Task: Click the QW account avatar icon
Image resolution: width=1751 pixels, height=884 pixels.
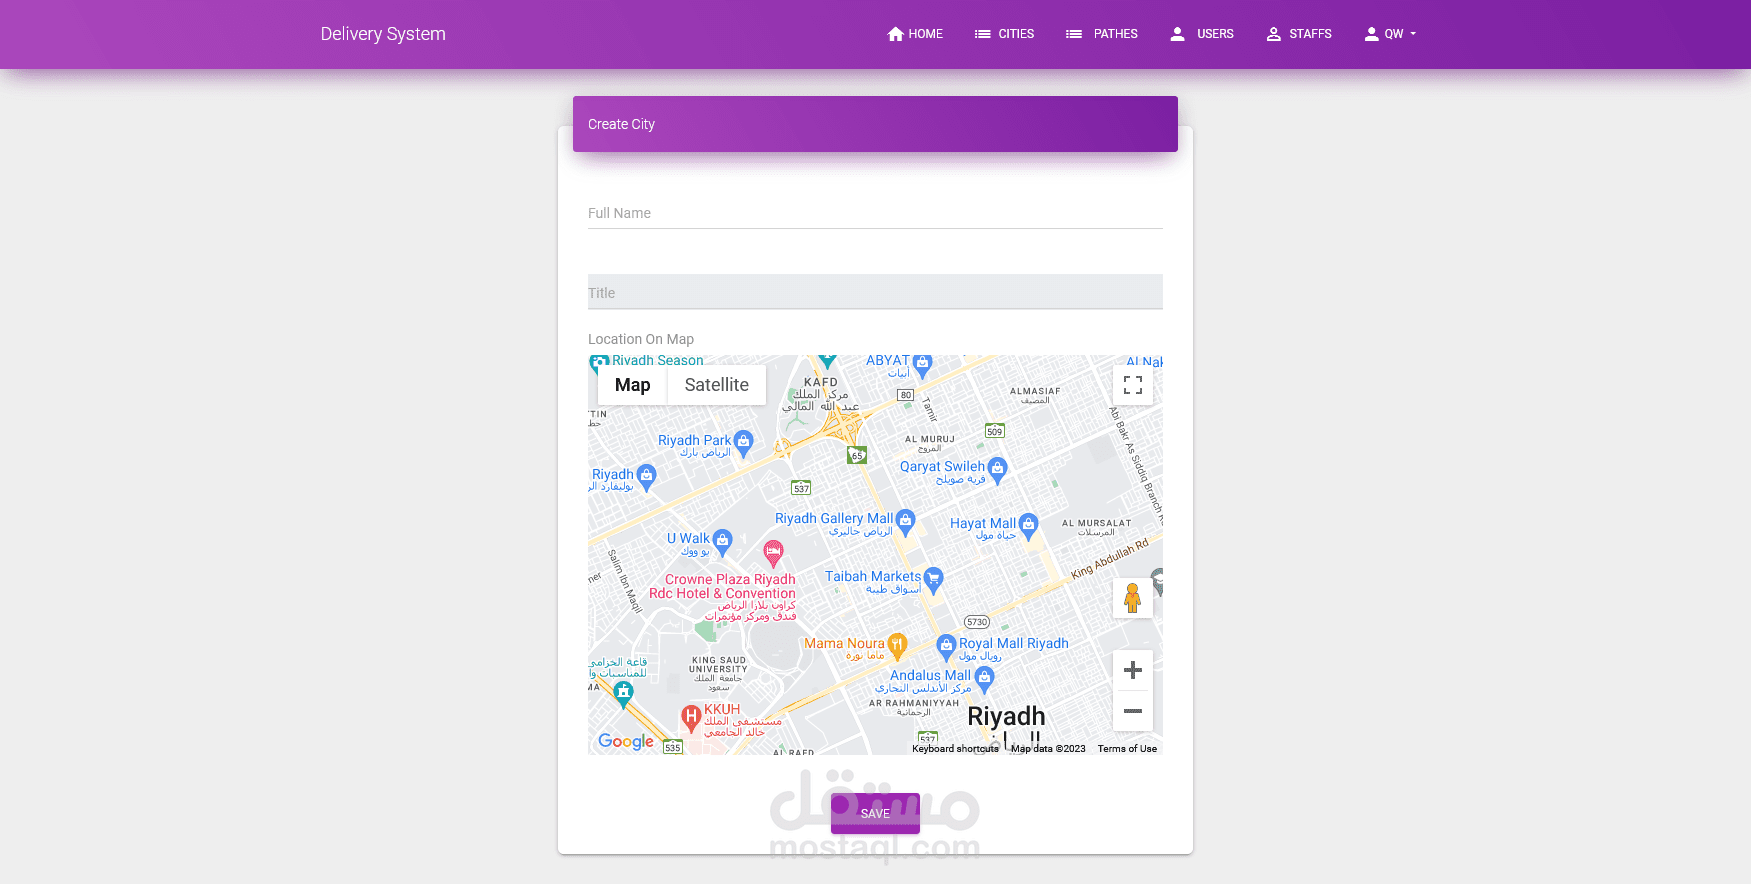Action: pyautogui.click(x=1372, y=34)
